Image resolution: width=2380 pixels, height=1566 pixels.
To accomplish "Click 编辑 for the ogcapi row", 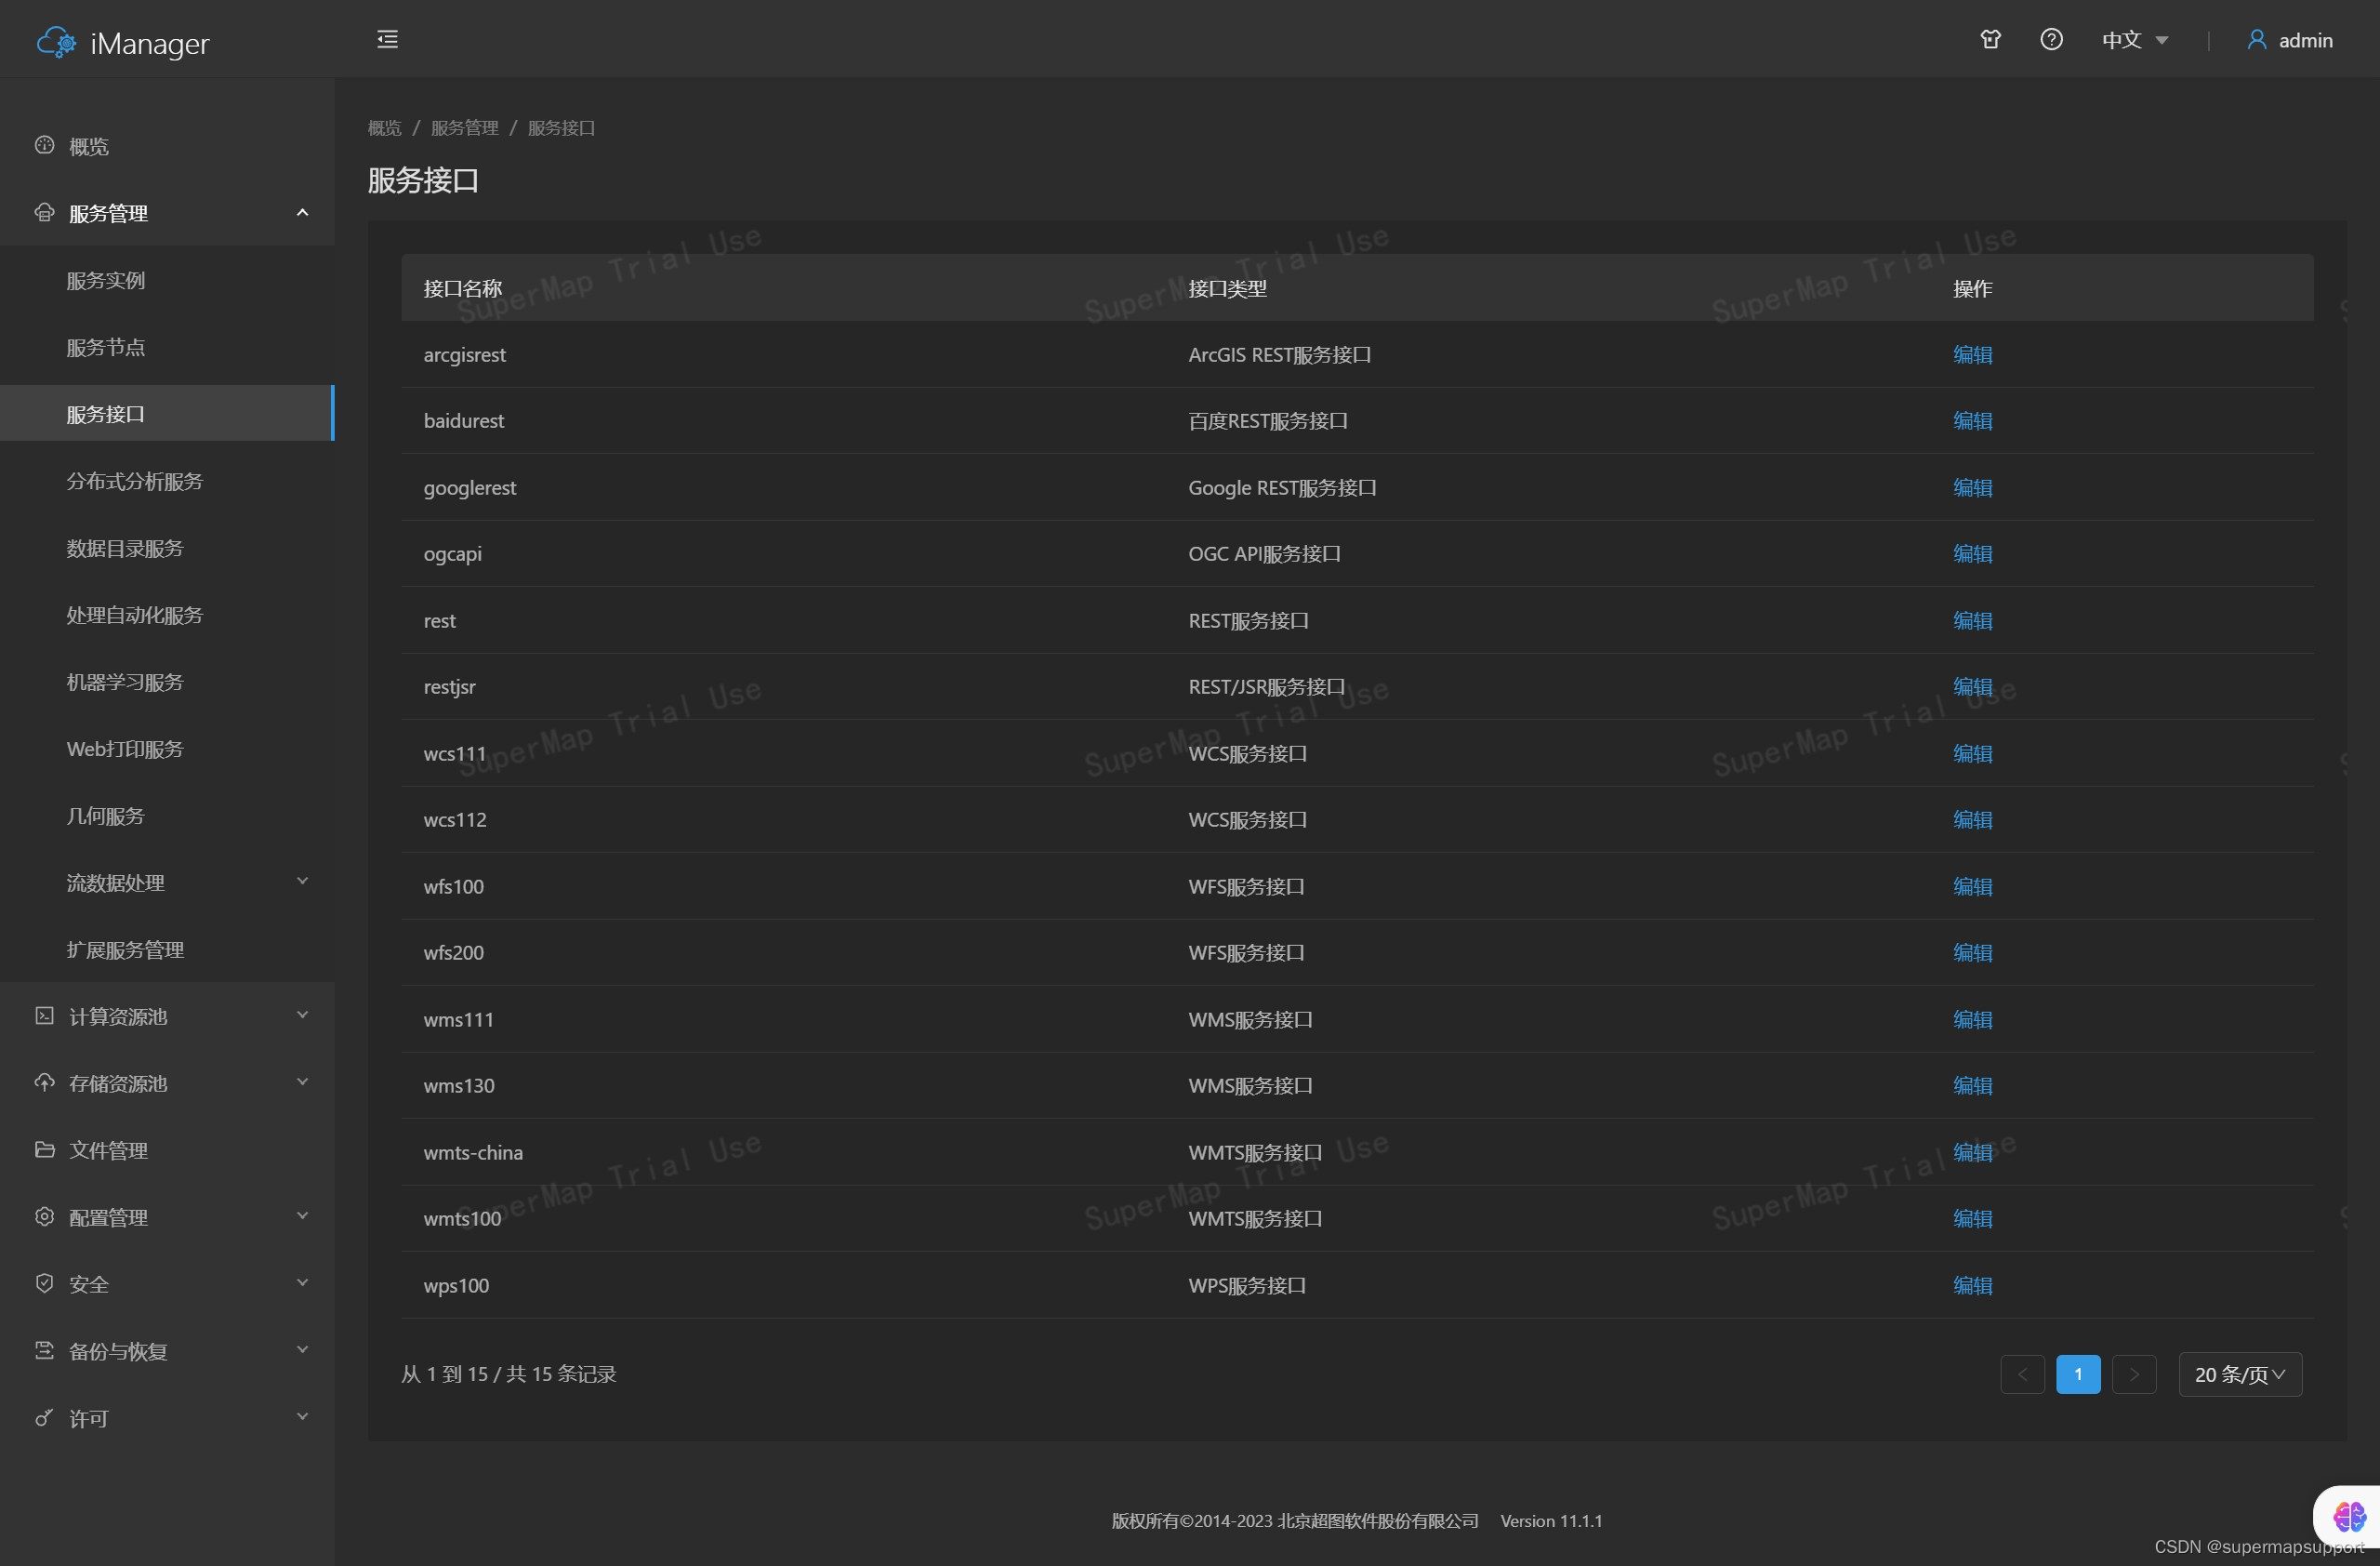I will tap(1972, 553).
